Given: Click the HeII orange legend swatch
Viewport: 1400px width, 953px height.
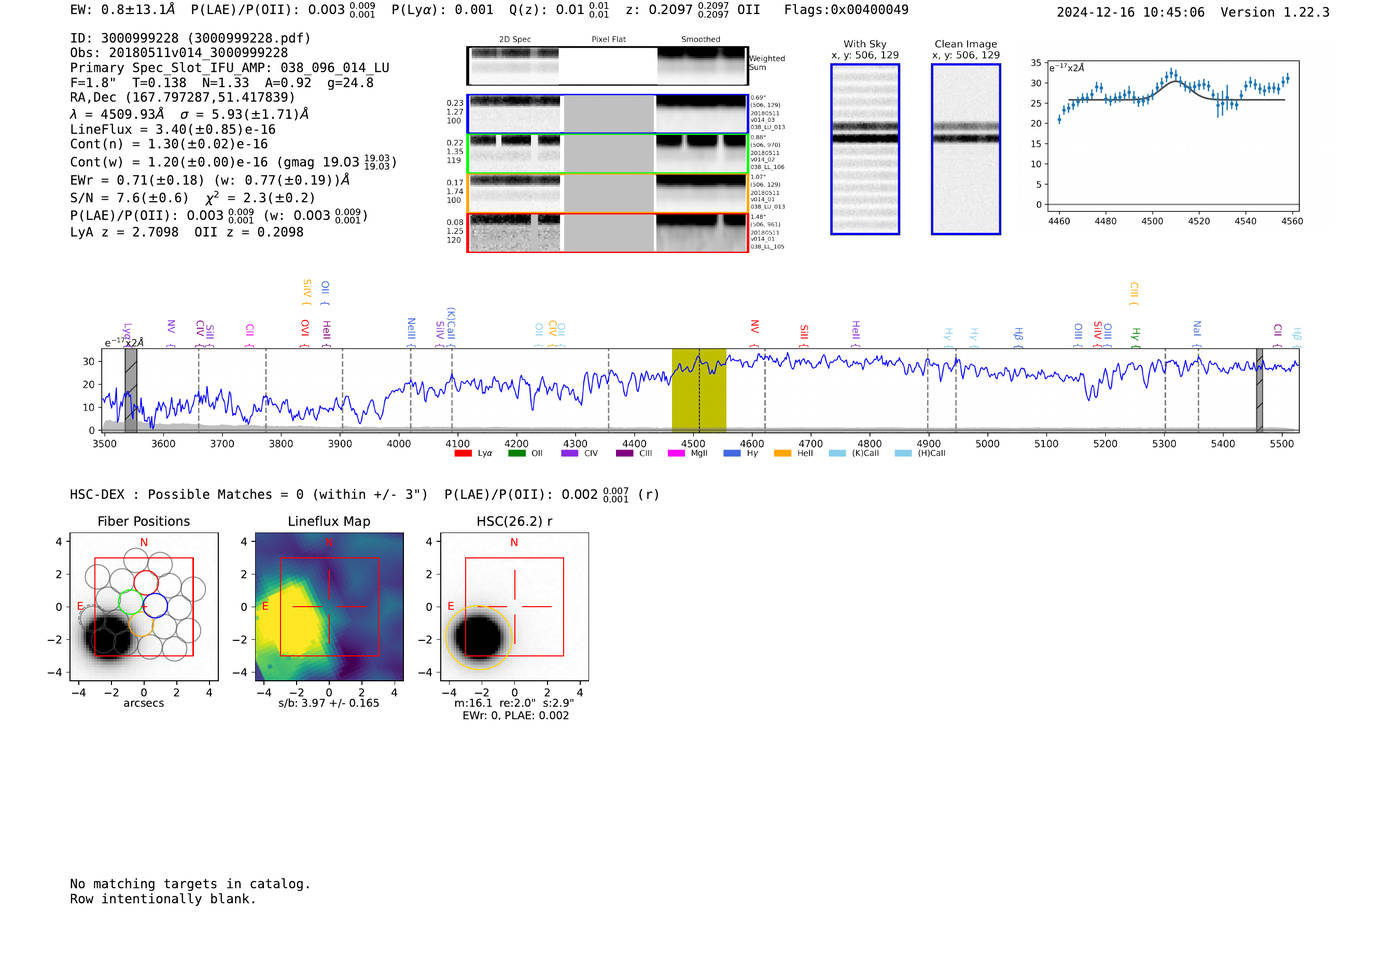Looking at the screenshot, I should [x=782, y=454].
